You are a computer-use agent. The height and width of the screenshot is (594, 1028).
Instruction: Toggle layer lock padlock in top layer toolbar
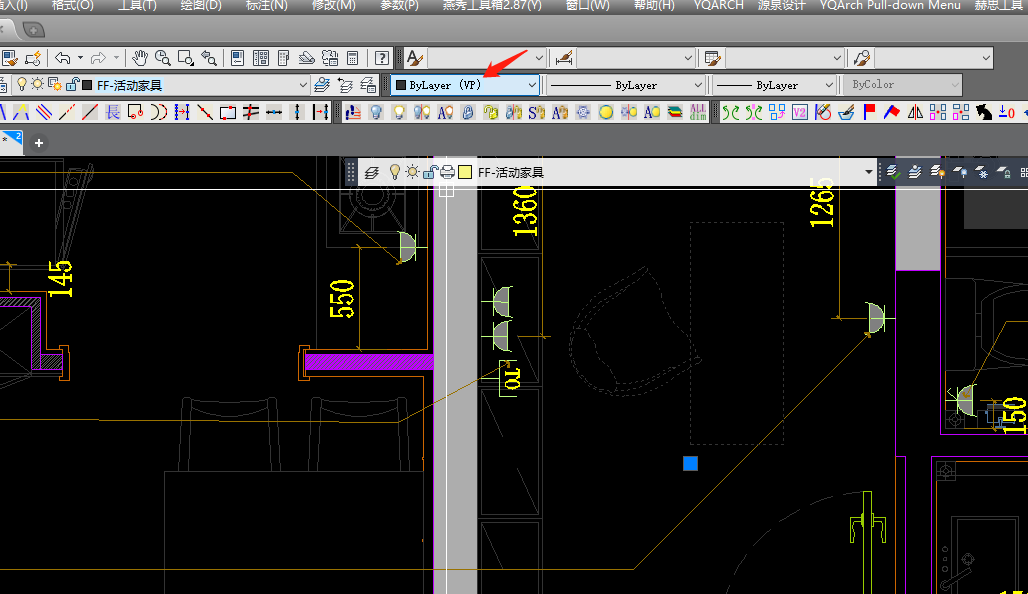click(x=72, y=84)
